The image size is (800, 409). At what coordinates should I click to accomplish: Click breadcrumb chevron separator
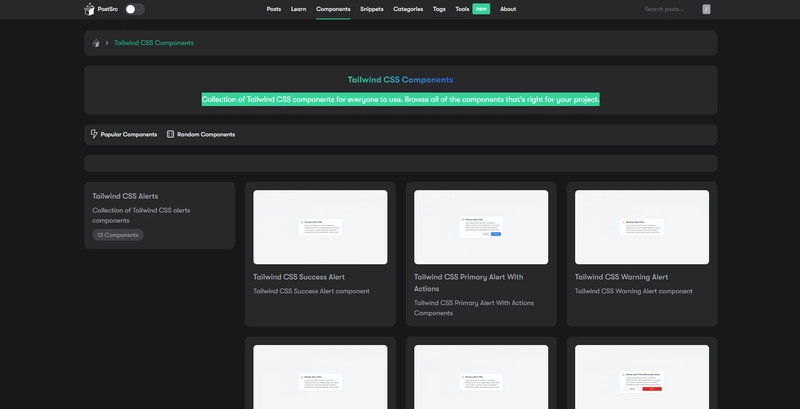tap(107, 43)
